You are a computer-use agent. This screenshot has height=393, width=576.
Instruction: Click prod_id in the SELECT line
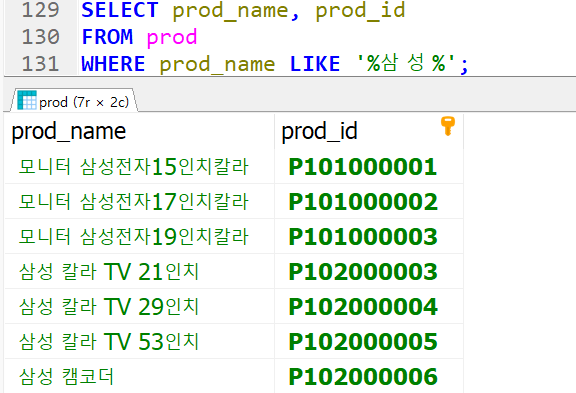pyautogui.click(x=360, y=10)
